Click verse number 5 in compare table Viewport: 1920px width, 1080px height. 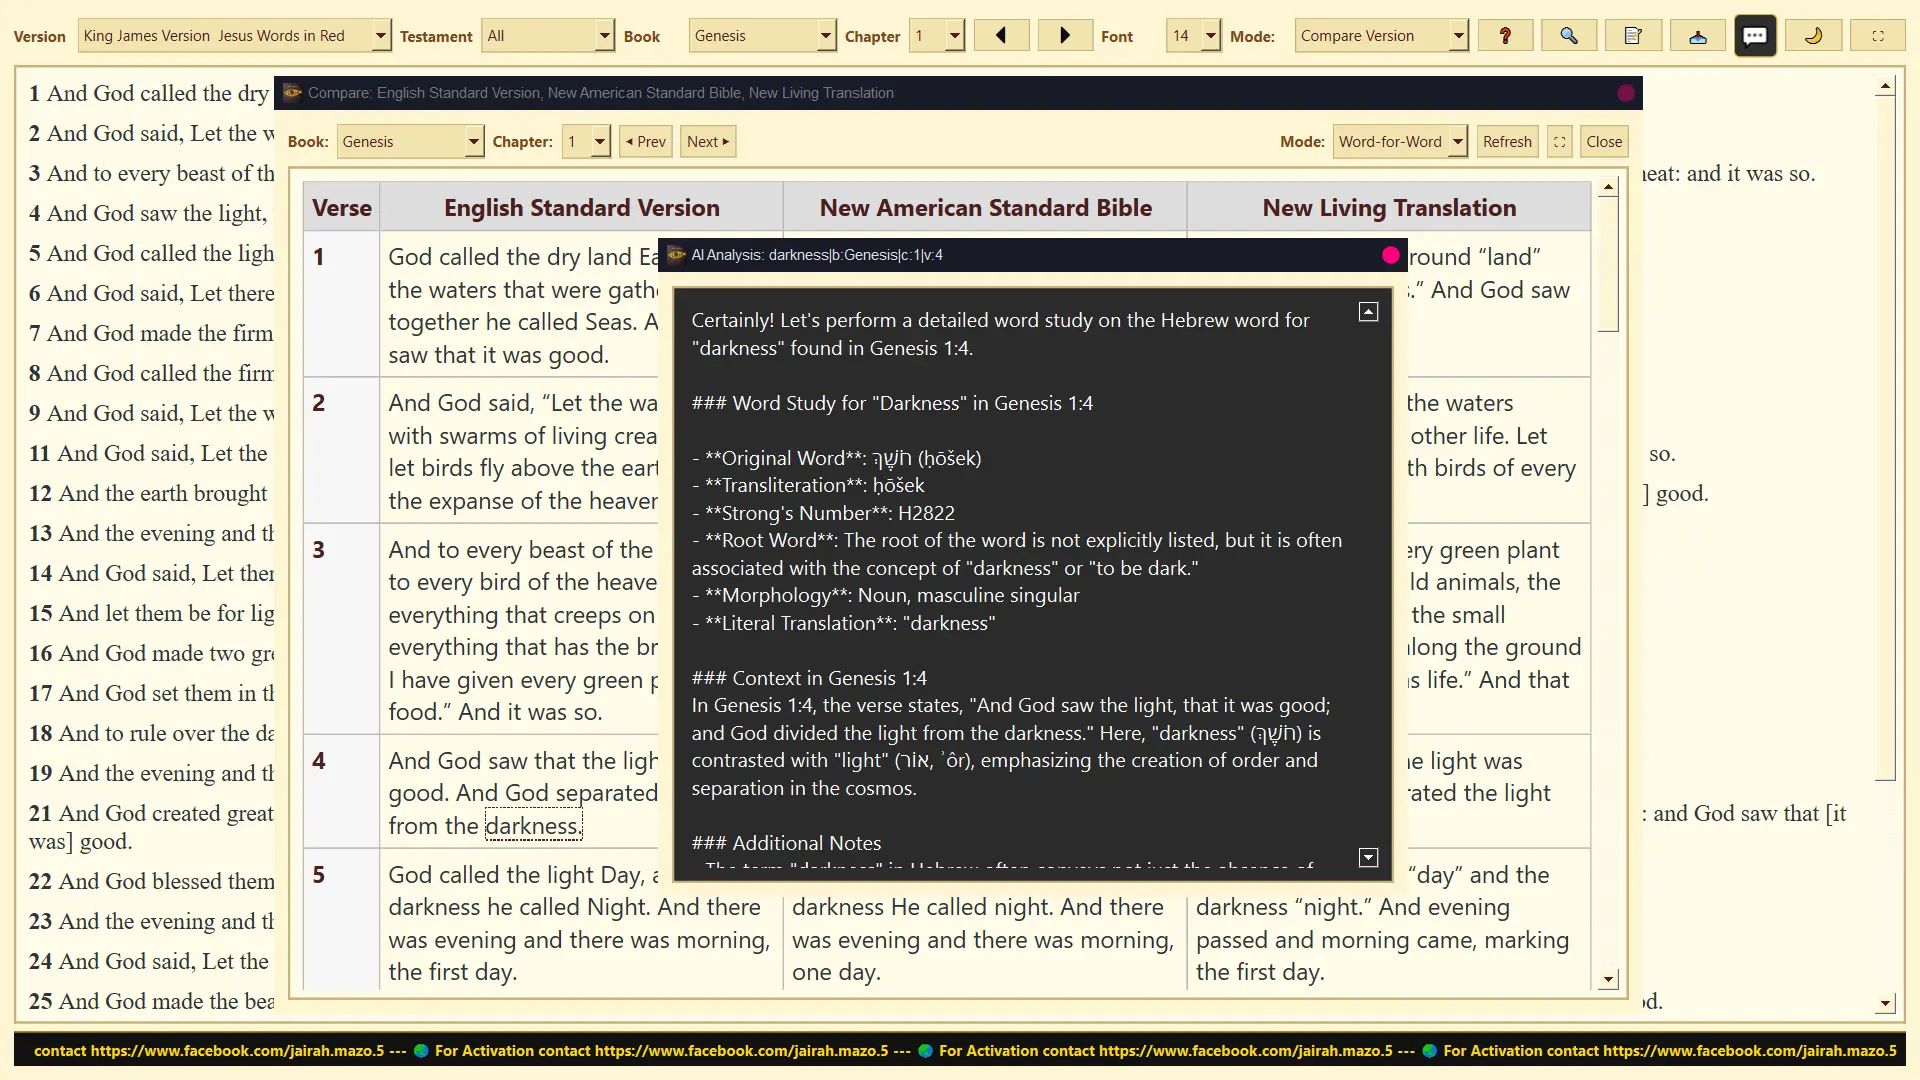(x=319, y=875)
